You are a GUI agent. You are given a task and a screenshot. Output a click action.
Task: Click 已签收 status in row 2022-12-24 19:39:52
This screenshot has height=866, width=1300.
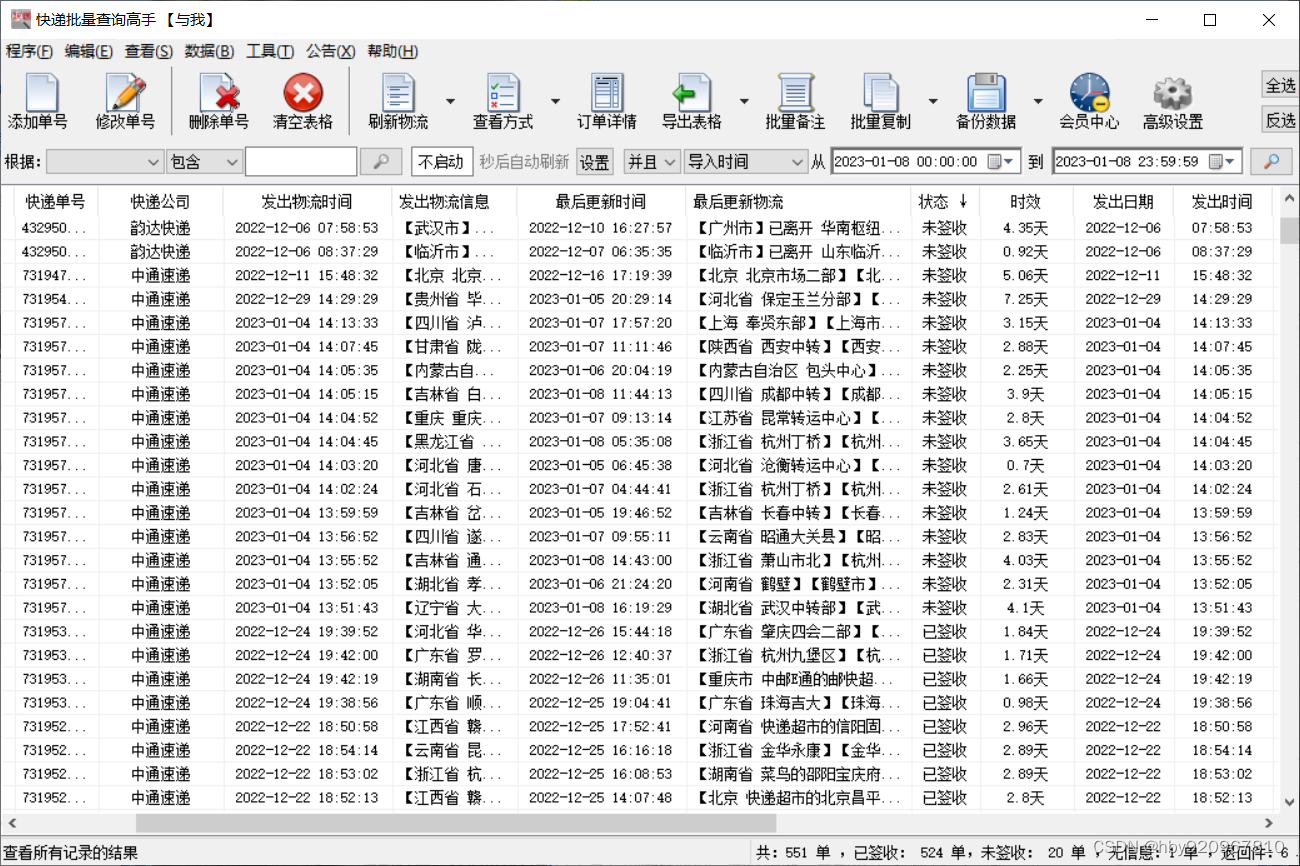coord(944,632)
